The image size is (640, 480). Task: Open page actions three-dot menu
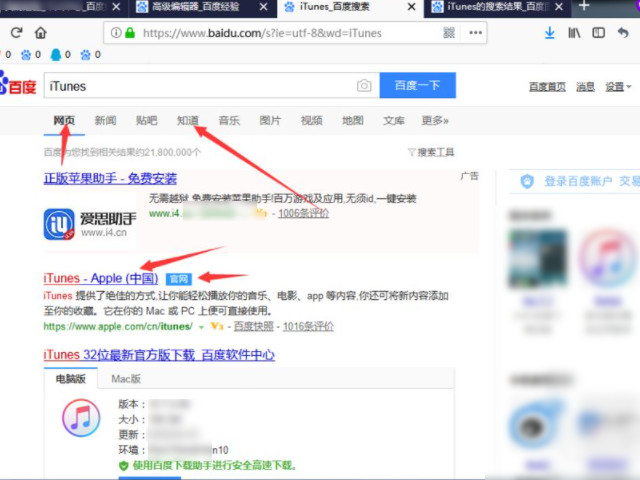[x=476, y=33]
